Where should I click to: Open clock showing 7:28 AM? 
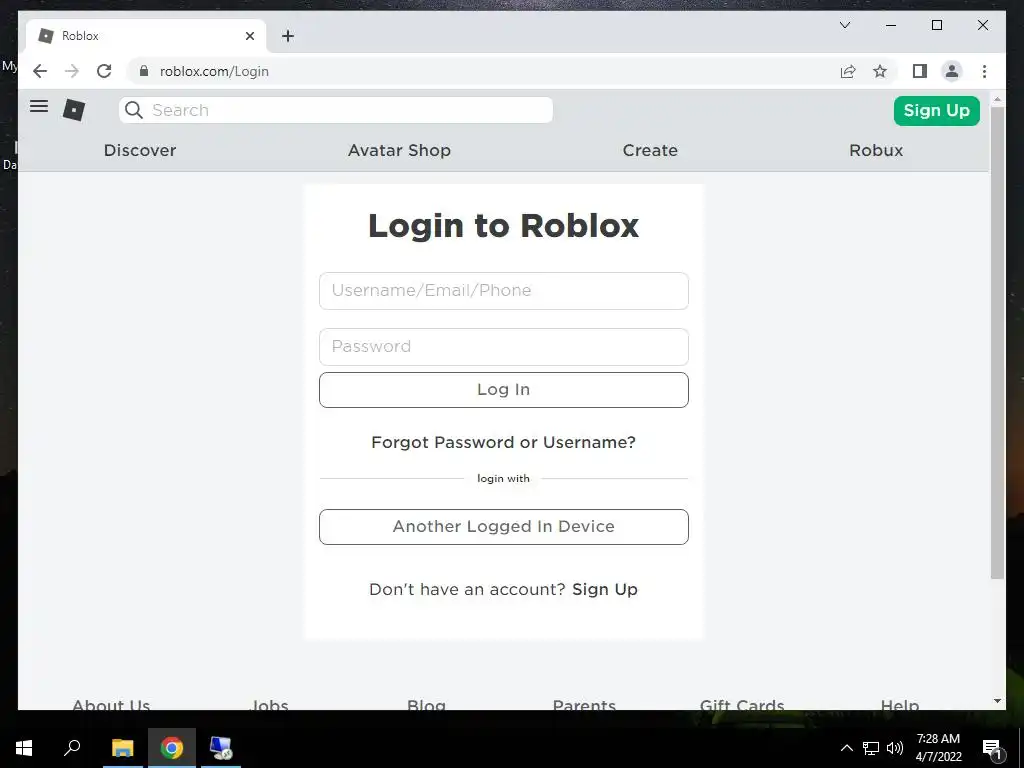(938, 748)
